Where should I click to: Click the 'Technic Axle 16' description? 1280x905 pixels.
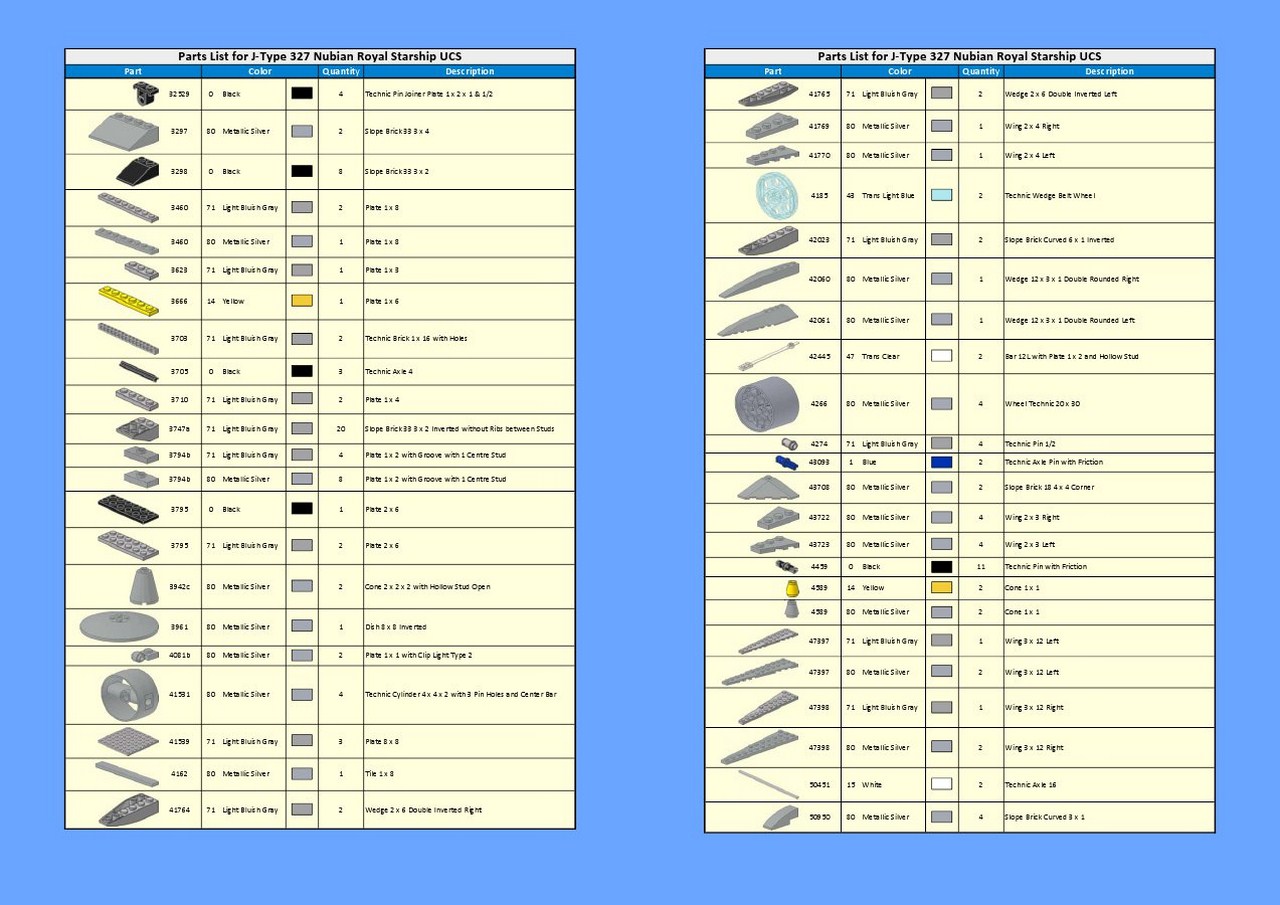pos(1030,785)
